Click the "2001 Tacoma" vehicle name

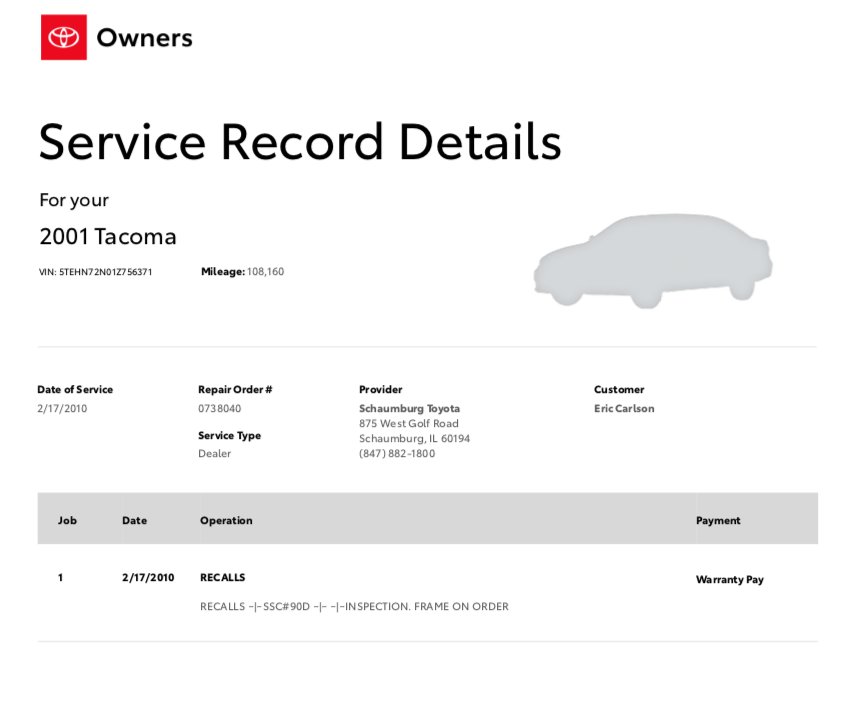click(x=108, y=236)
